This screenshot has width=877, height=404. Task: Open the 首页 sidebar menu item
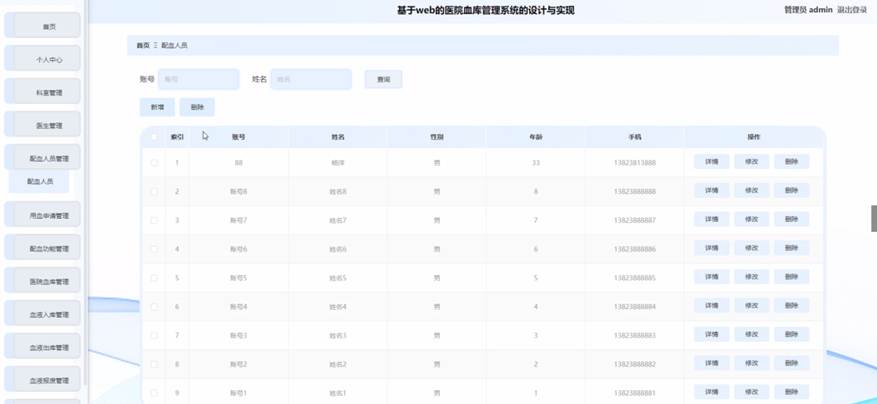43,25
